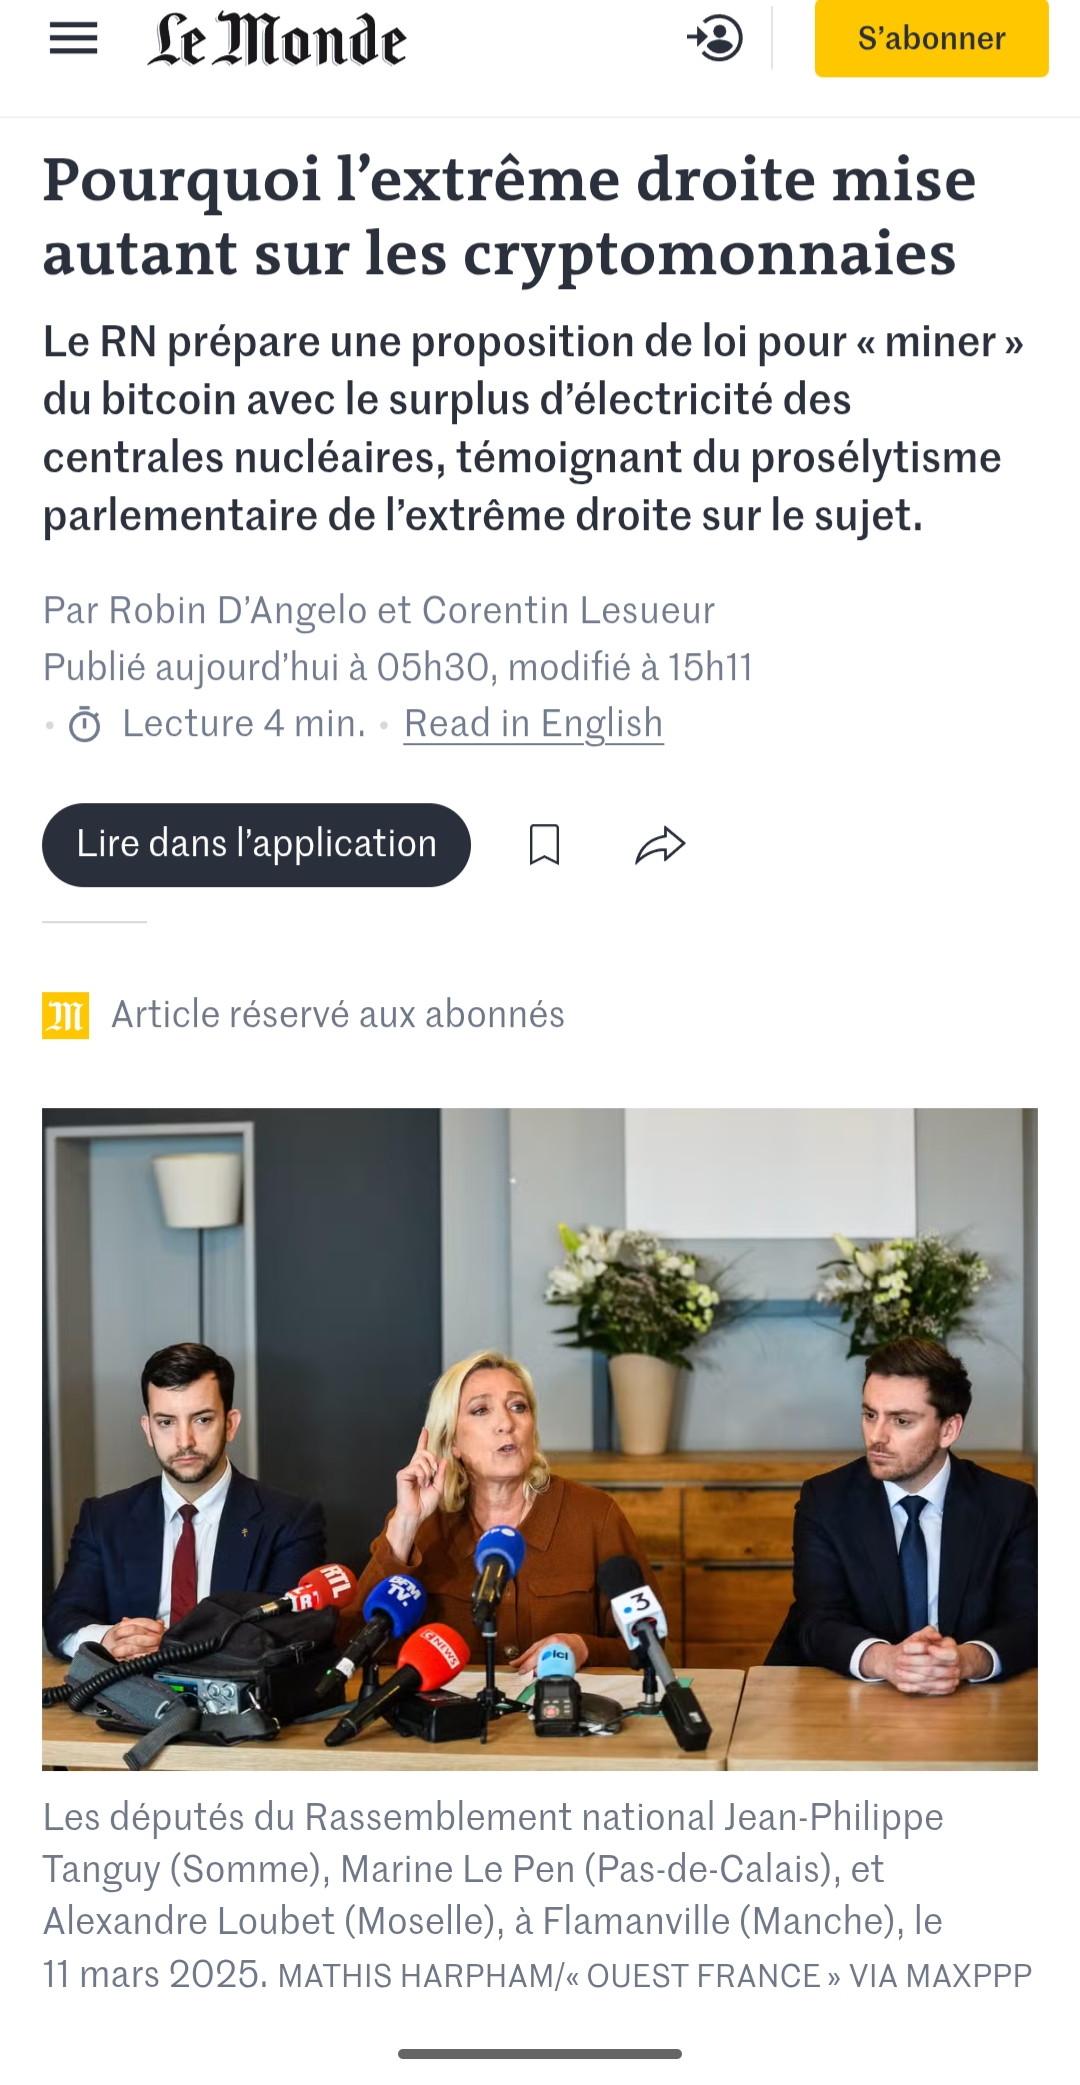The image size is (1080, 2085).
Task: Tap the Article réservé aux abonnés label
Action: 338,1015
